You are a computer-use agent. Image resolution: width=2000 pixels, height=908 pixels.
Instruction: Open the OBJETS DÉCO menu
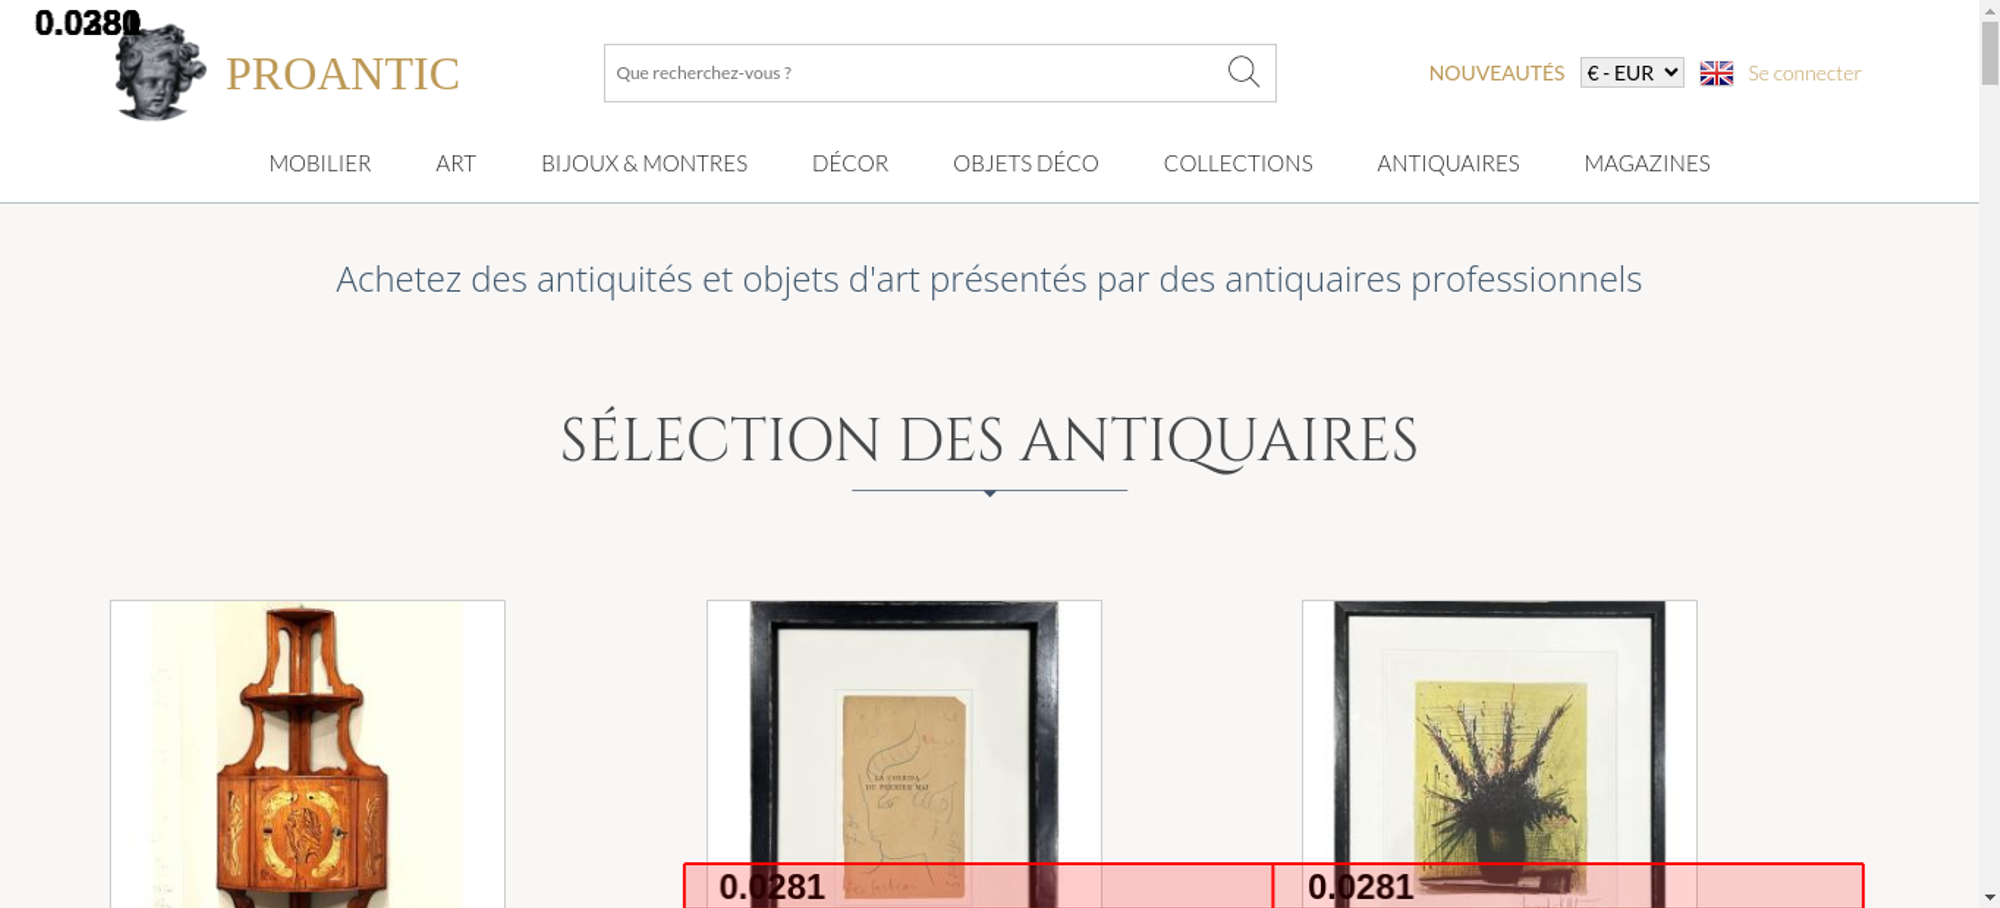click(x=1025, y=163)
